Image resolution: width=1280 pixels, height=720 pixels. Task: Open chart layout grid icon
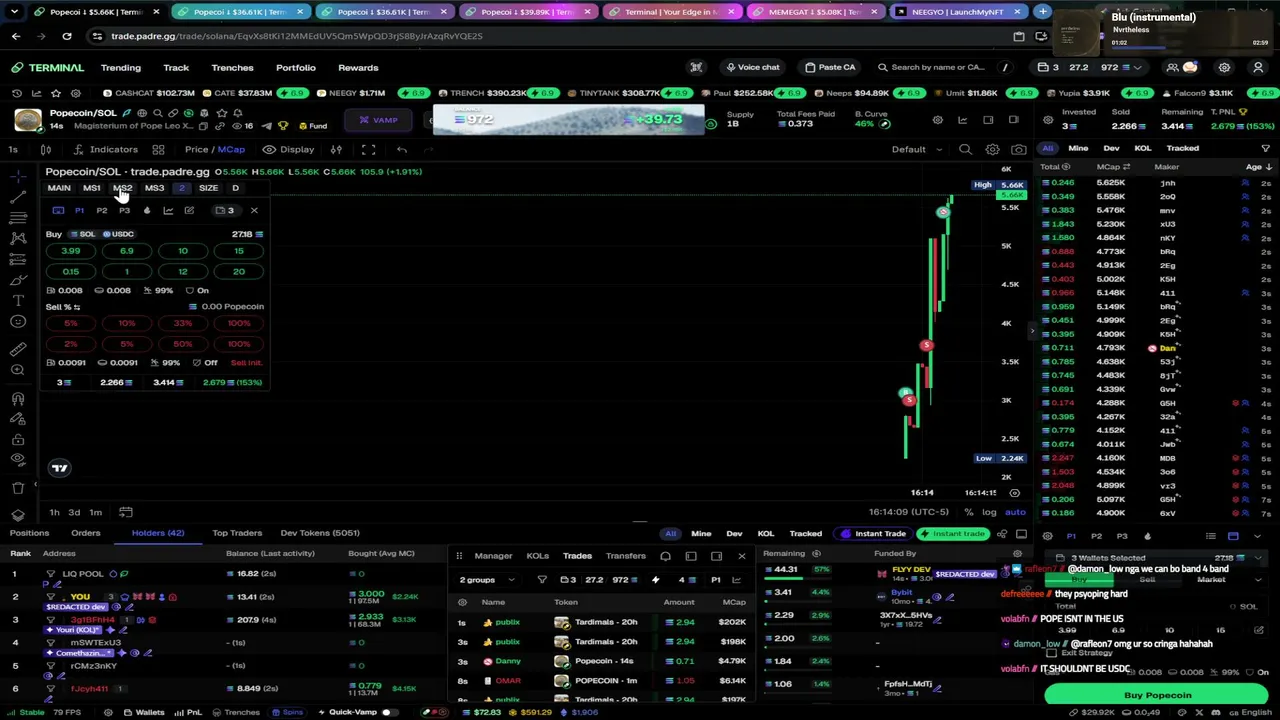[158, 149]
